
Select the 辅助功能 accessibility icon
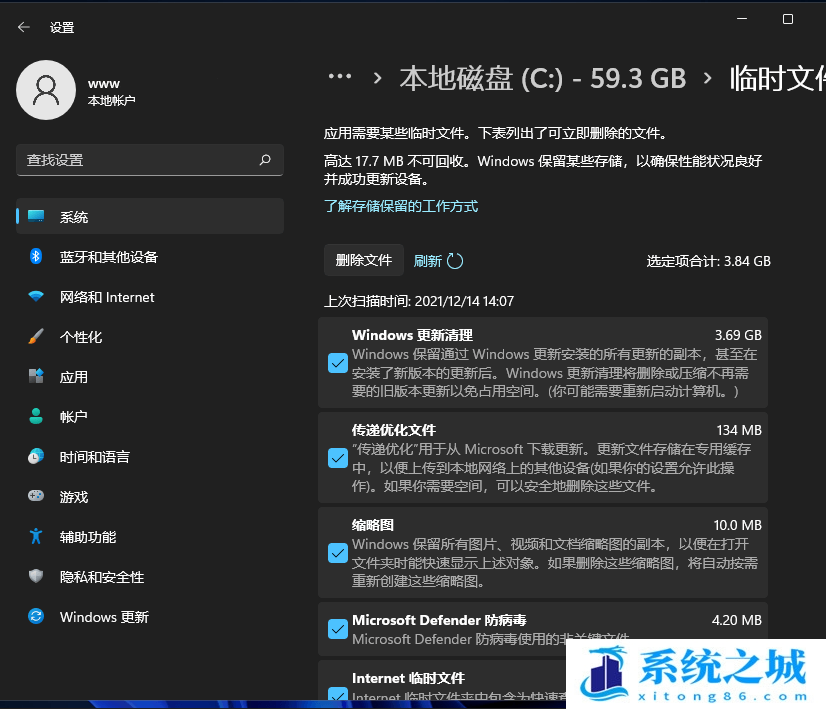(x=37, y=537)
